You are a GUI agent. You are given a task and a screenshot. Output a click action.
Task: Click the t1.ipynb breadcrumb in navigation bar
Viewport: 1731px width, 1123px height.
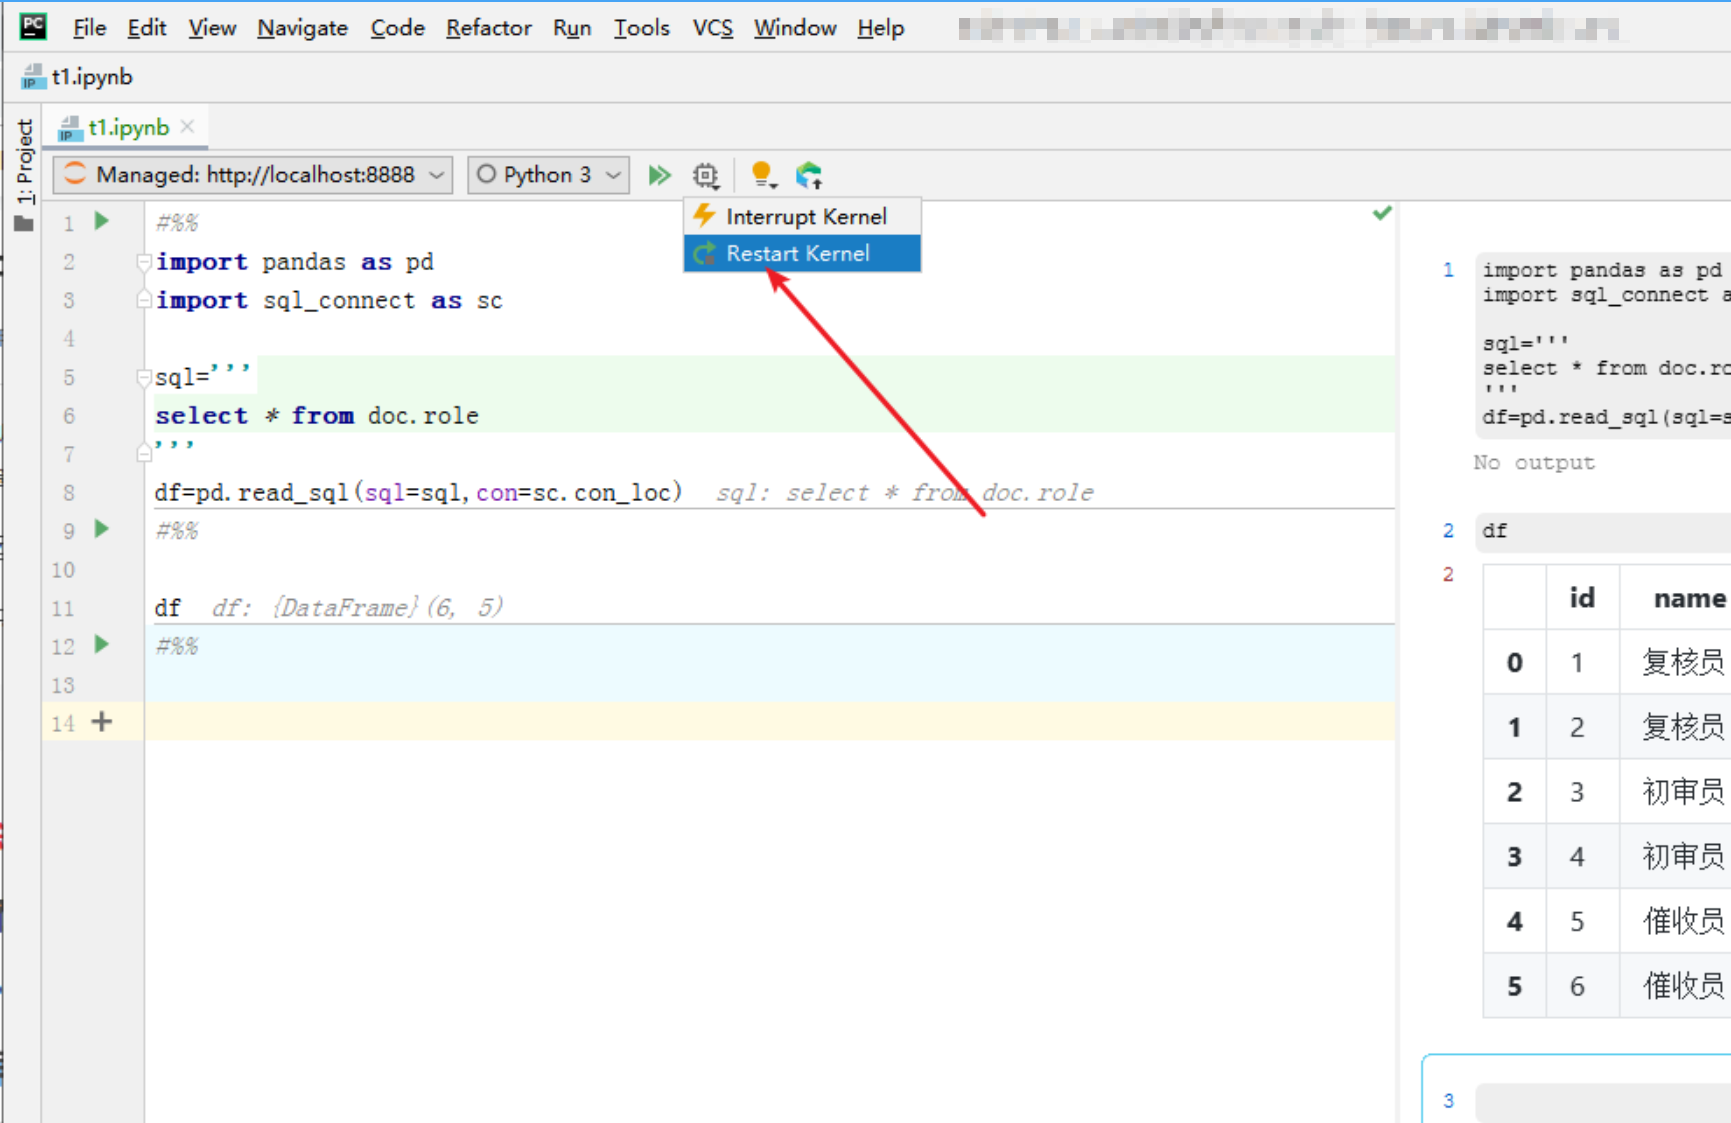(x=78, y=77)
